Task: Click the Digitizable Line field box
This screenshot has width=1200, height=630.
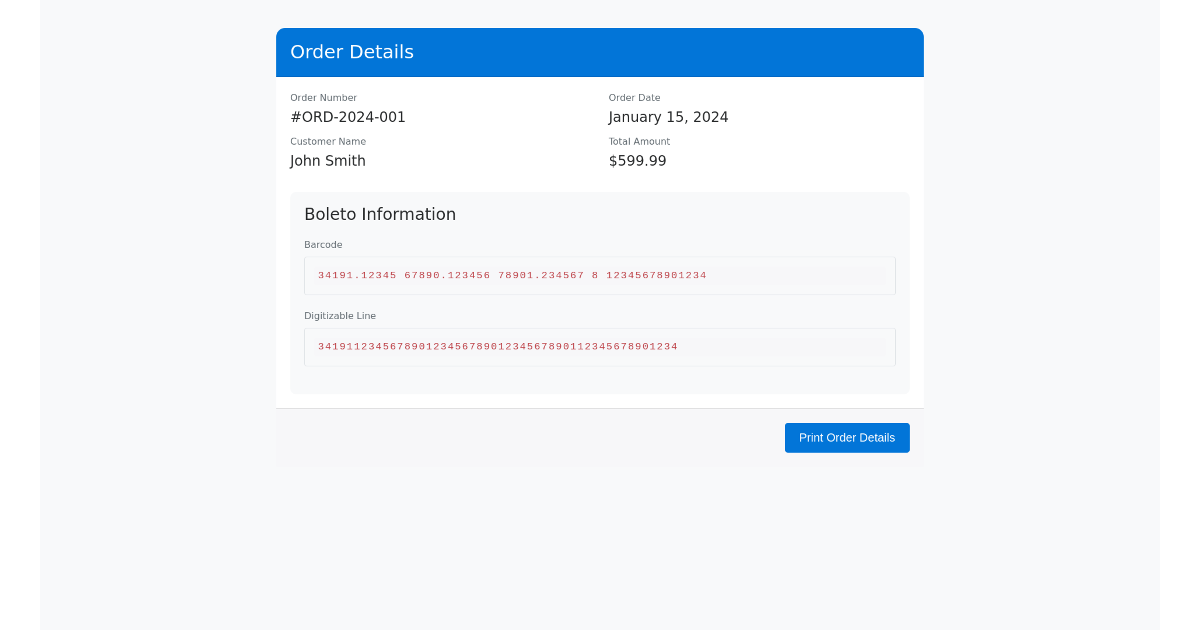Action: point(600,346)
